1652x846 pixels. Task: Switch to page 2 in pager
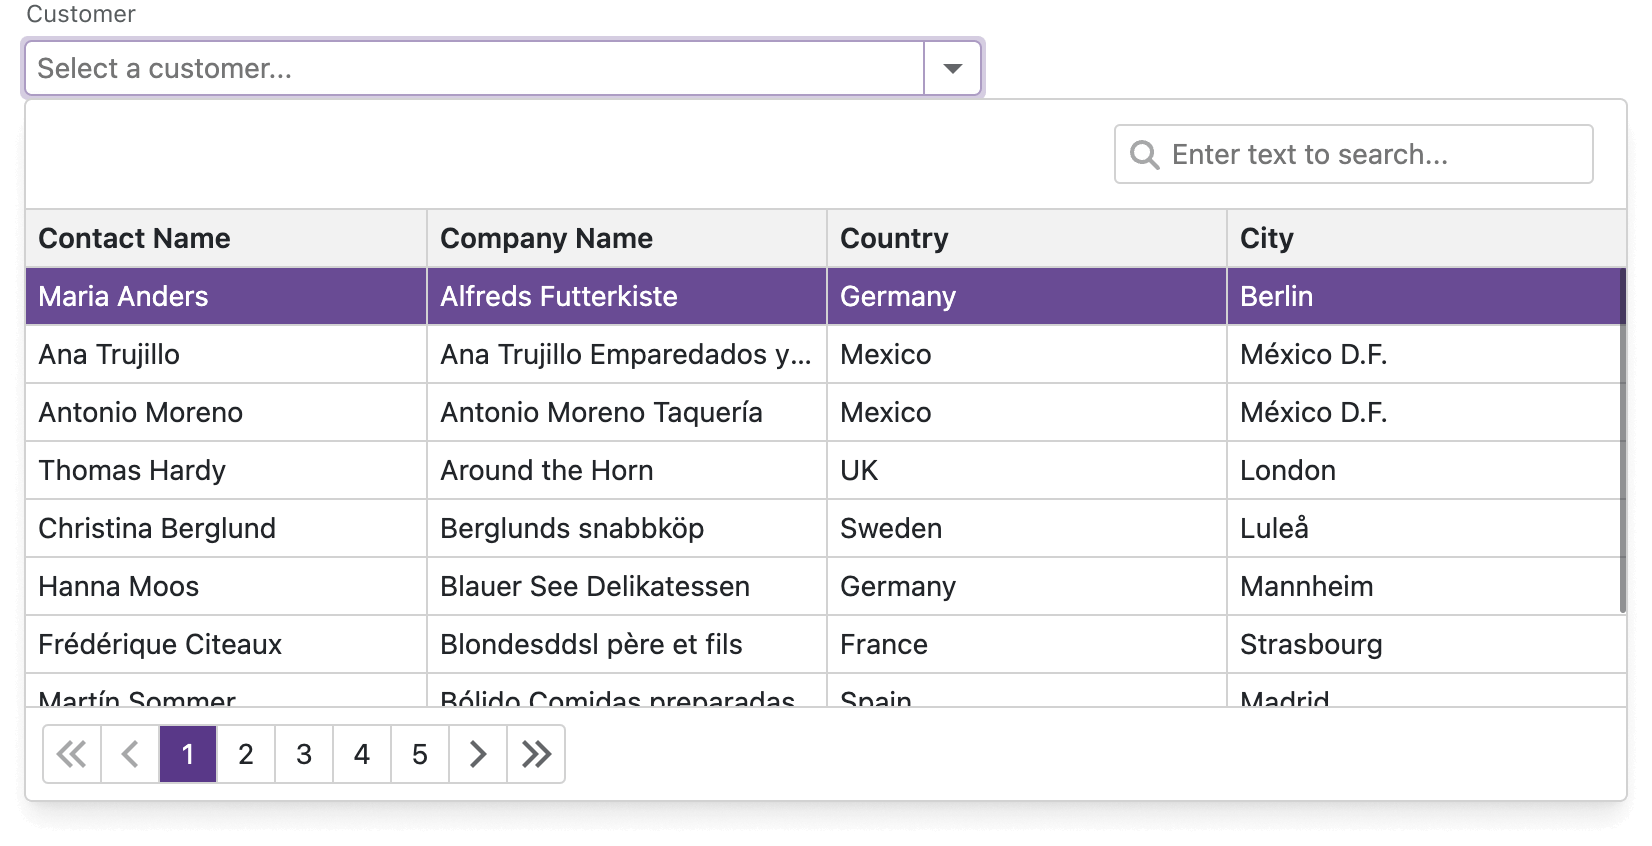point(246,754)
